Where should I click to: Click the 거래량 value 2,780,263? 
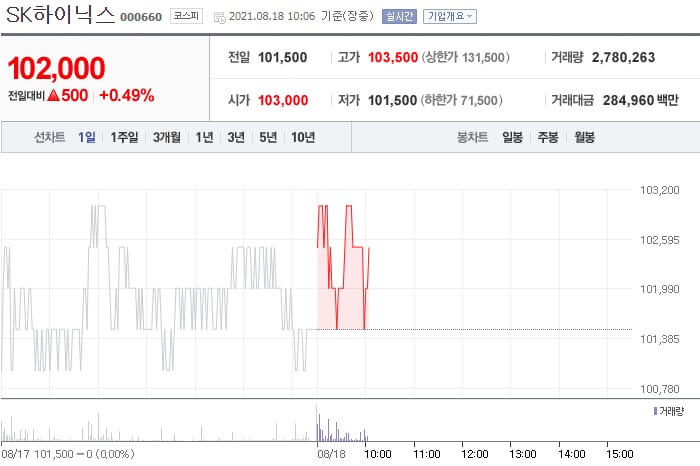click(x=623, y=58)
